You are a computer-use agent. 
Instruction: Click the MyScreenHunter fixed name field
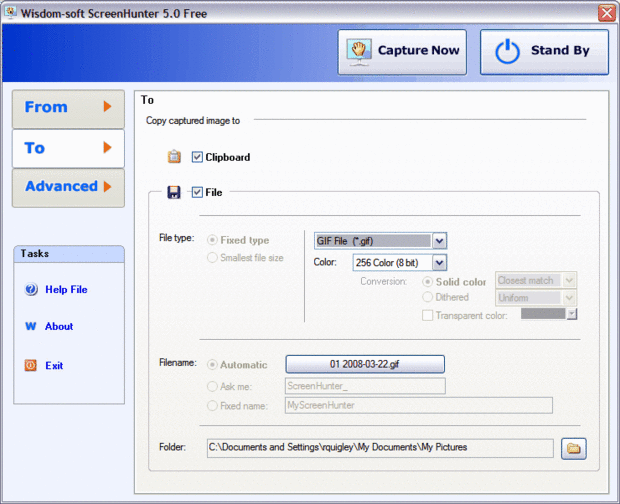(x=419, y=405)
